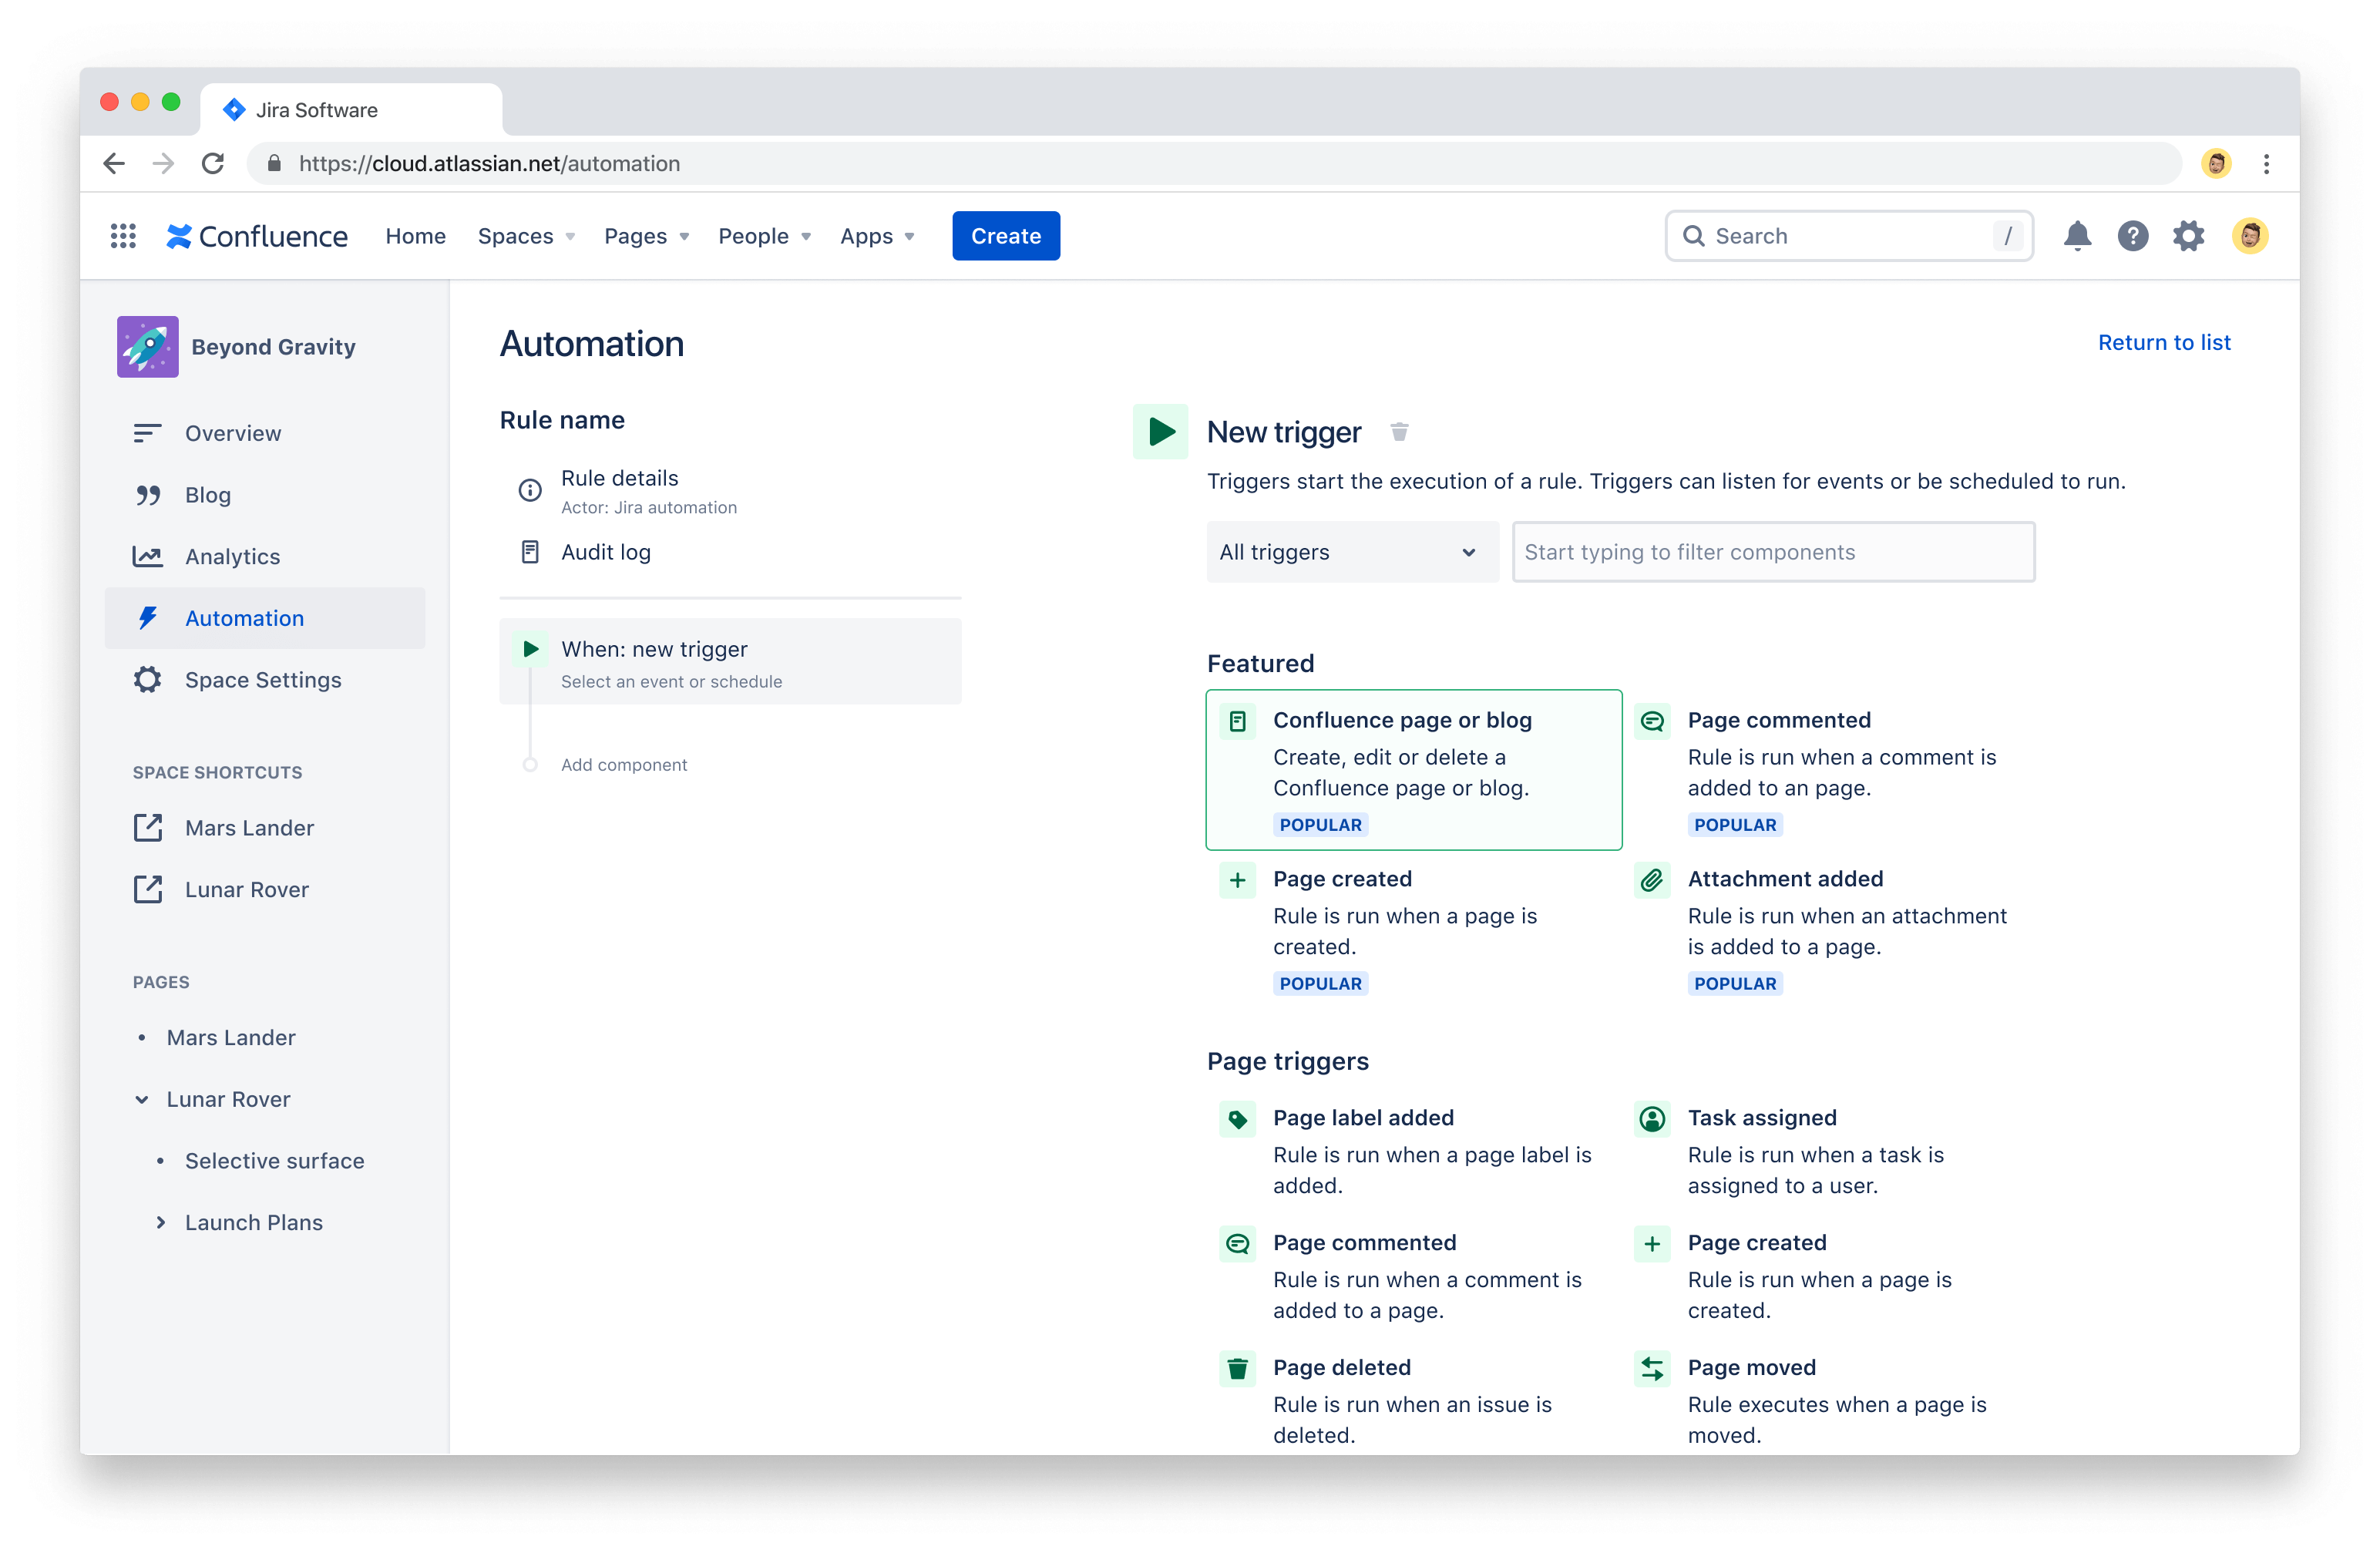Click the delete trigger trash icon
Viewport: 2380px width, 1560px height.
point(1400,430)
